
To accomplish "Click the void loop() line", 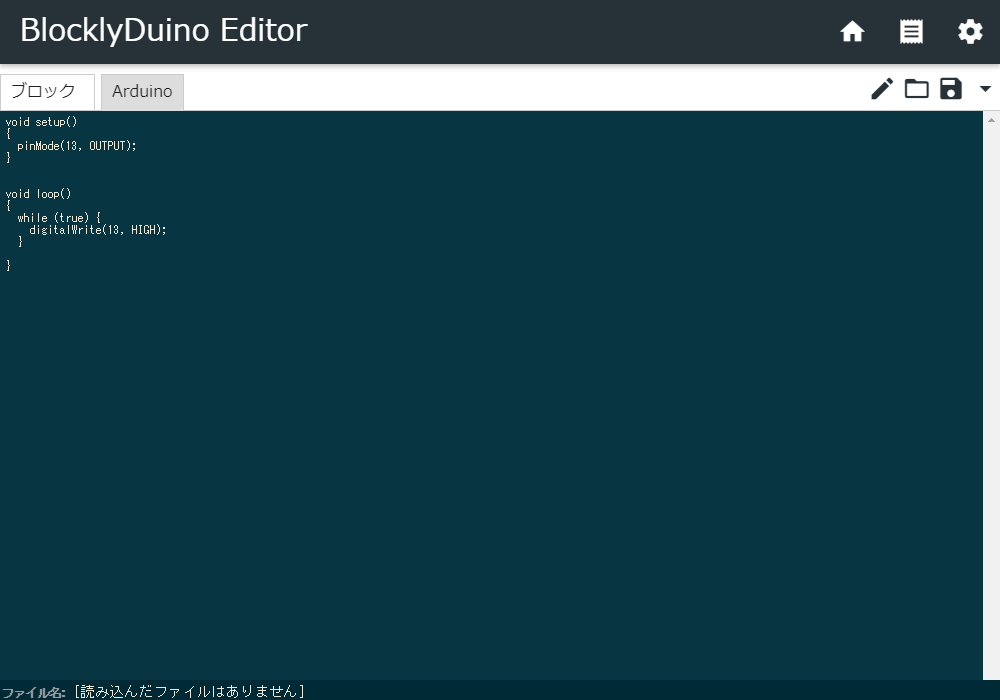I will pos(38,194).
